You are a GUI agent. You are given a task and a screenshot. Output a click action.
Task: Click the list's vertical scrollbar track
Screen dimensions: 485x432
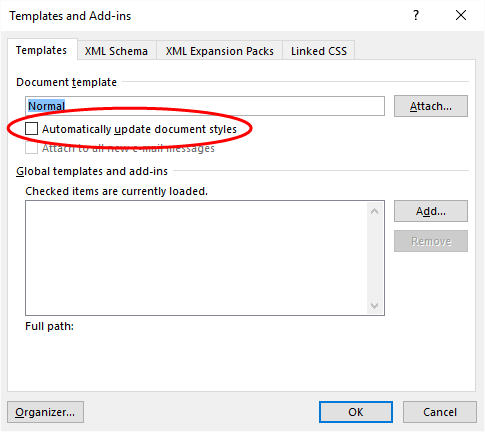point(375,258)
